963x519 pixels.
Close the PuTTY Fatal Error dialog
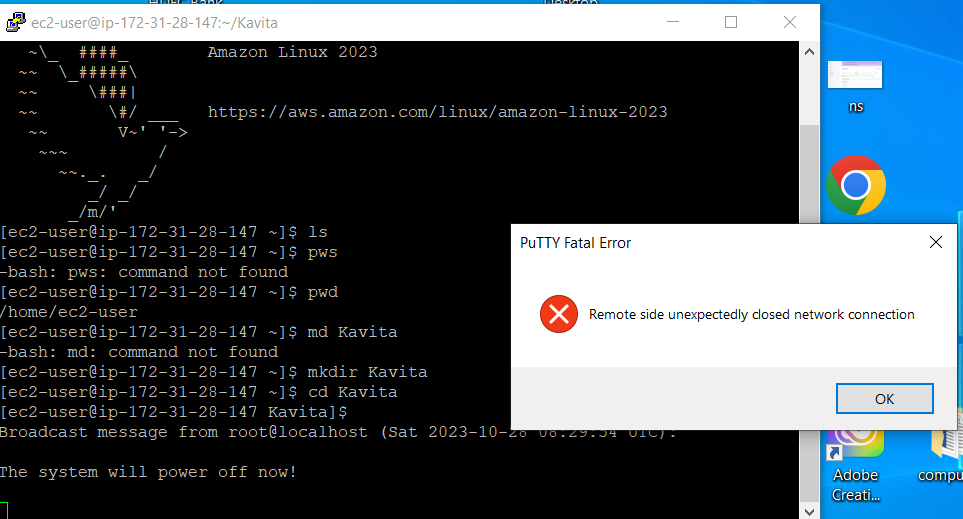tap(936, 242)
